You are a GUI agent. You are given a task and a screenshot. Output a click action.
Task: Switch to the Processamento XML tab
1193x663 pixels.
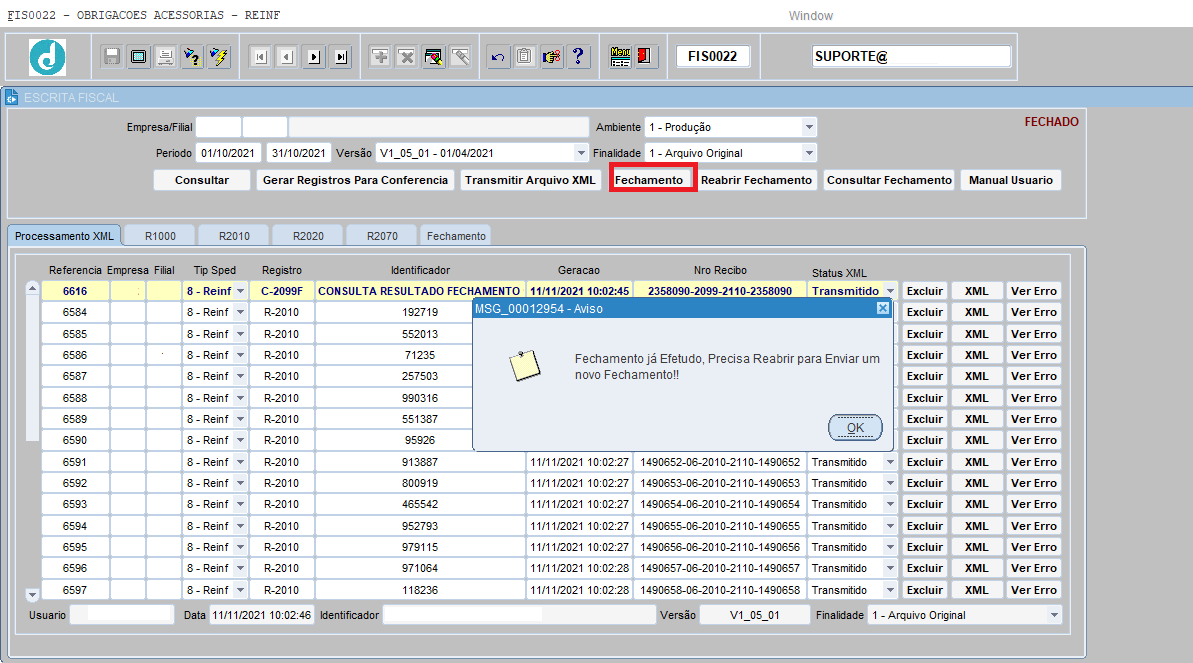64,236
